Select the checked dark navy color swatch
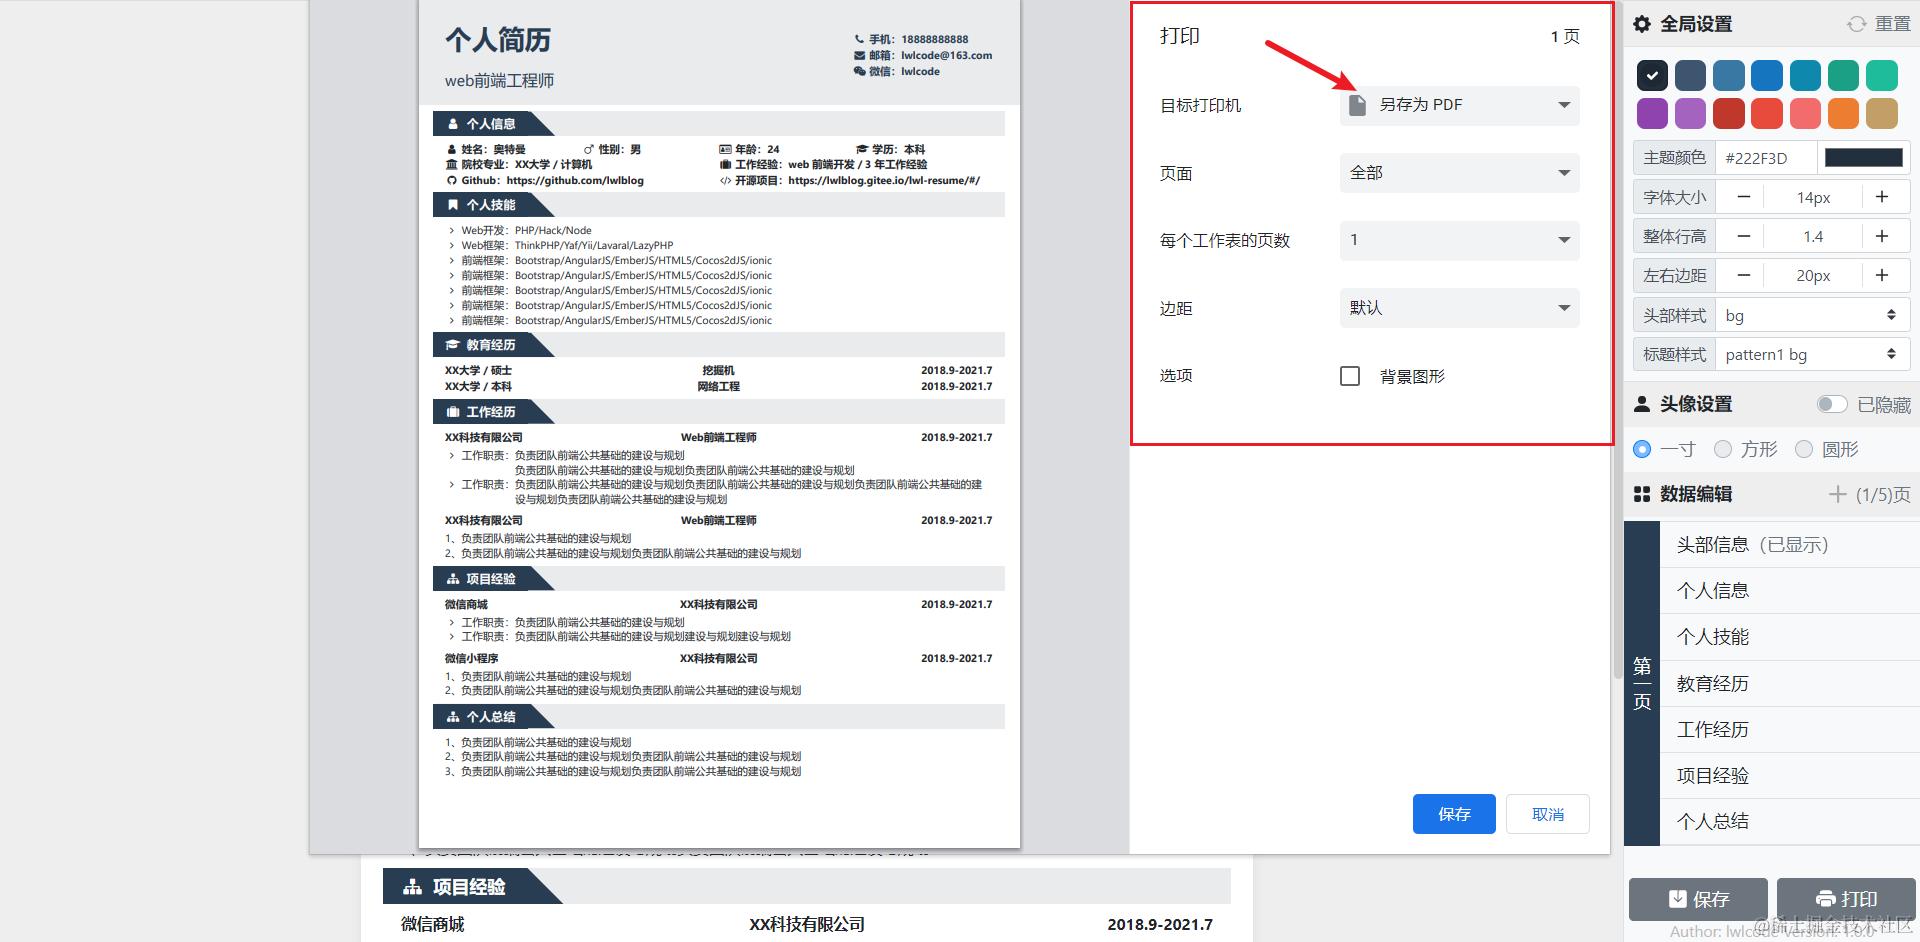The width and height of the screenshot is (1920, 942). click(x=1652, y=75)
